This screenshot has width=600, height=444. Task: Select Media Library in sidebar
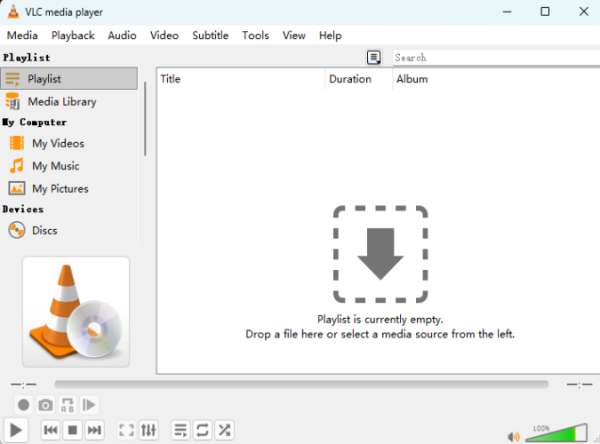(69, 102)
